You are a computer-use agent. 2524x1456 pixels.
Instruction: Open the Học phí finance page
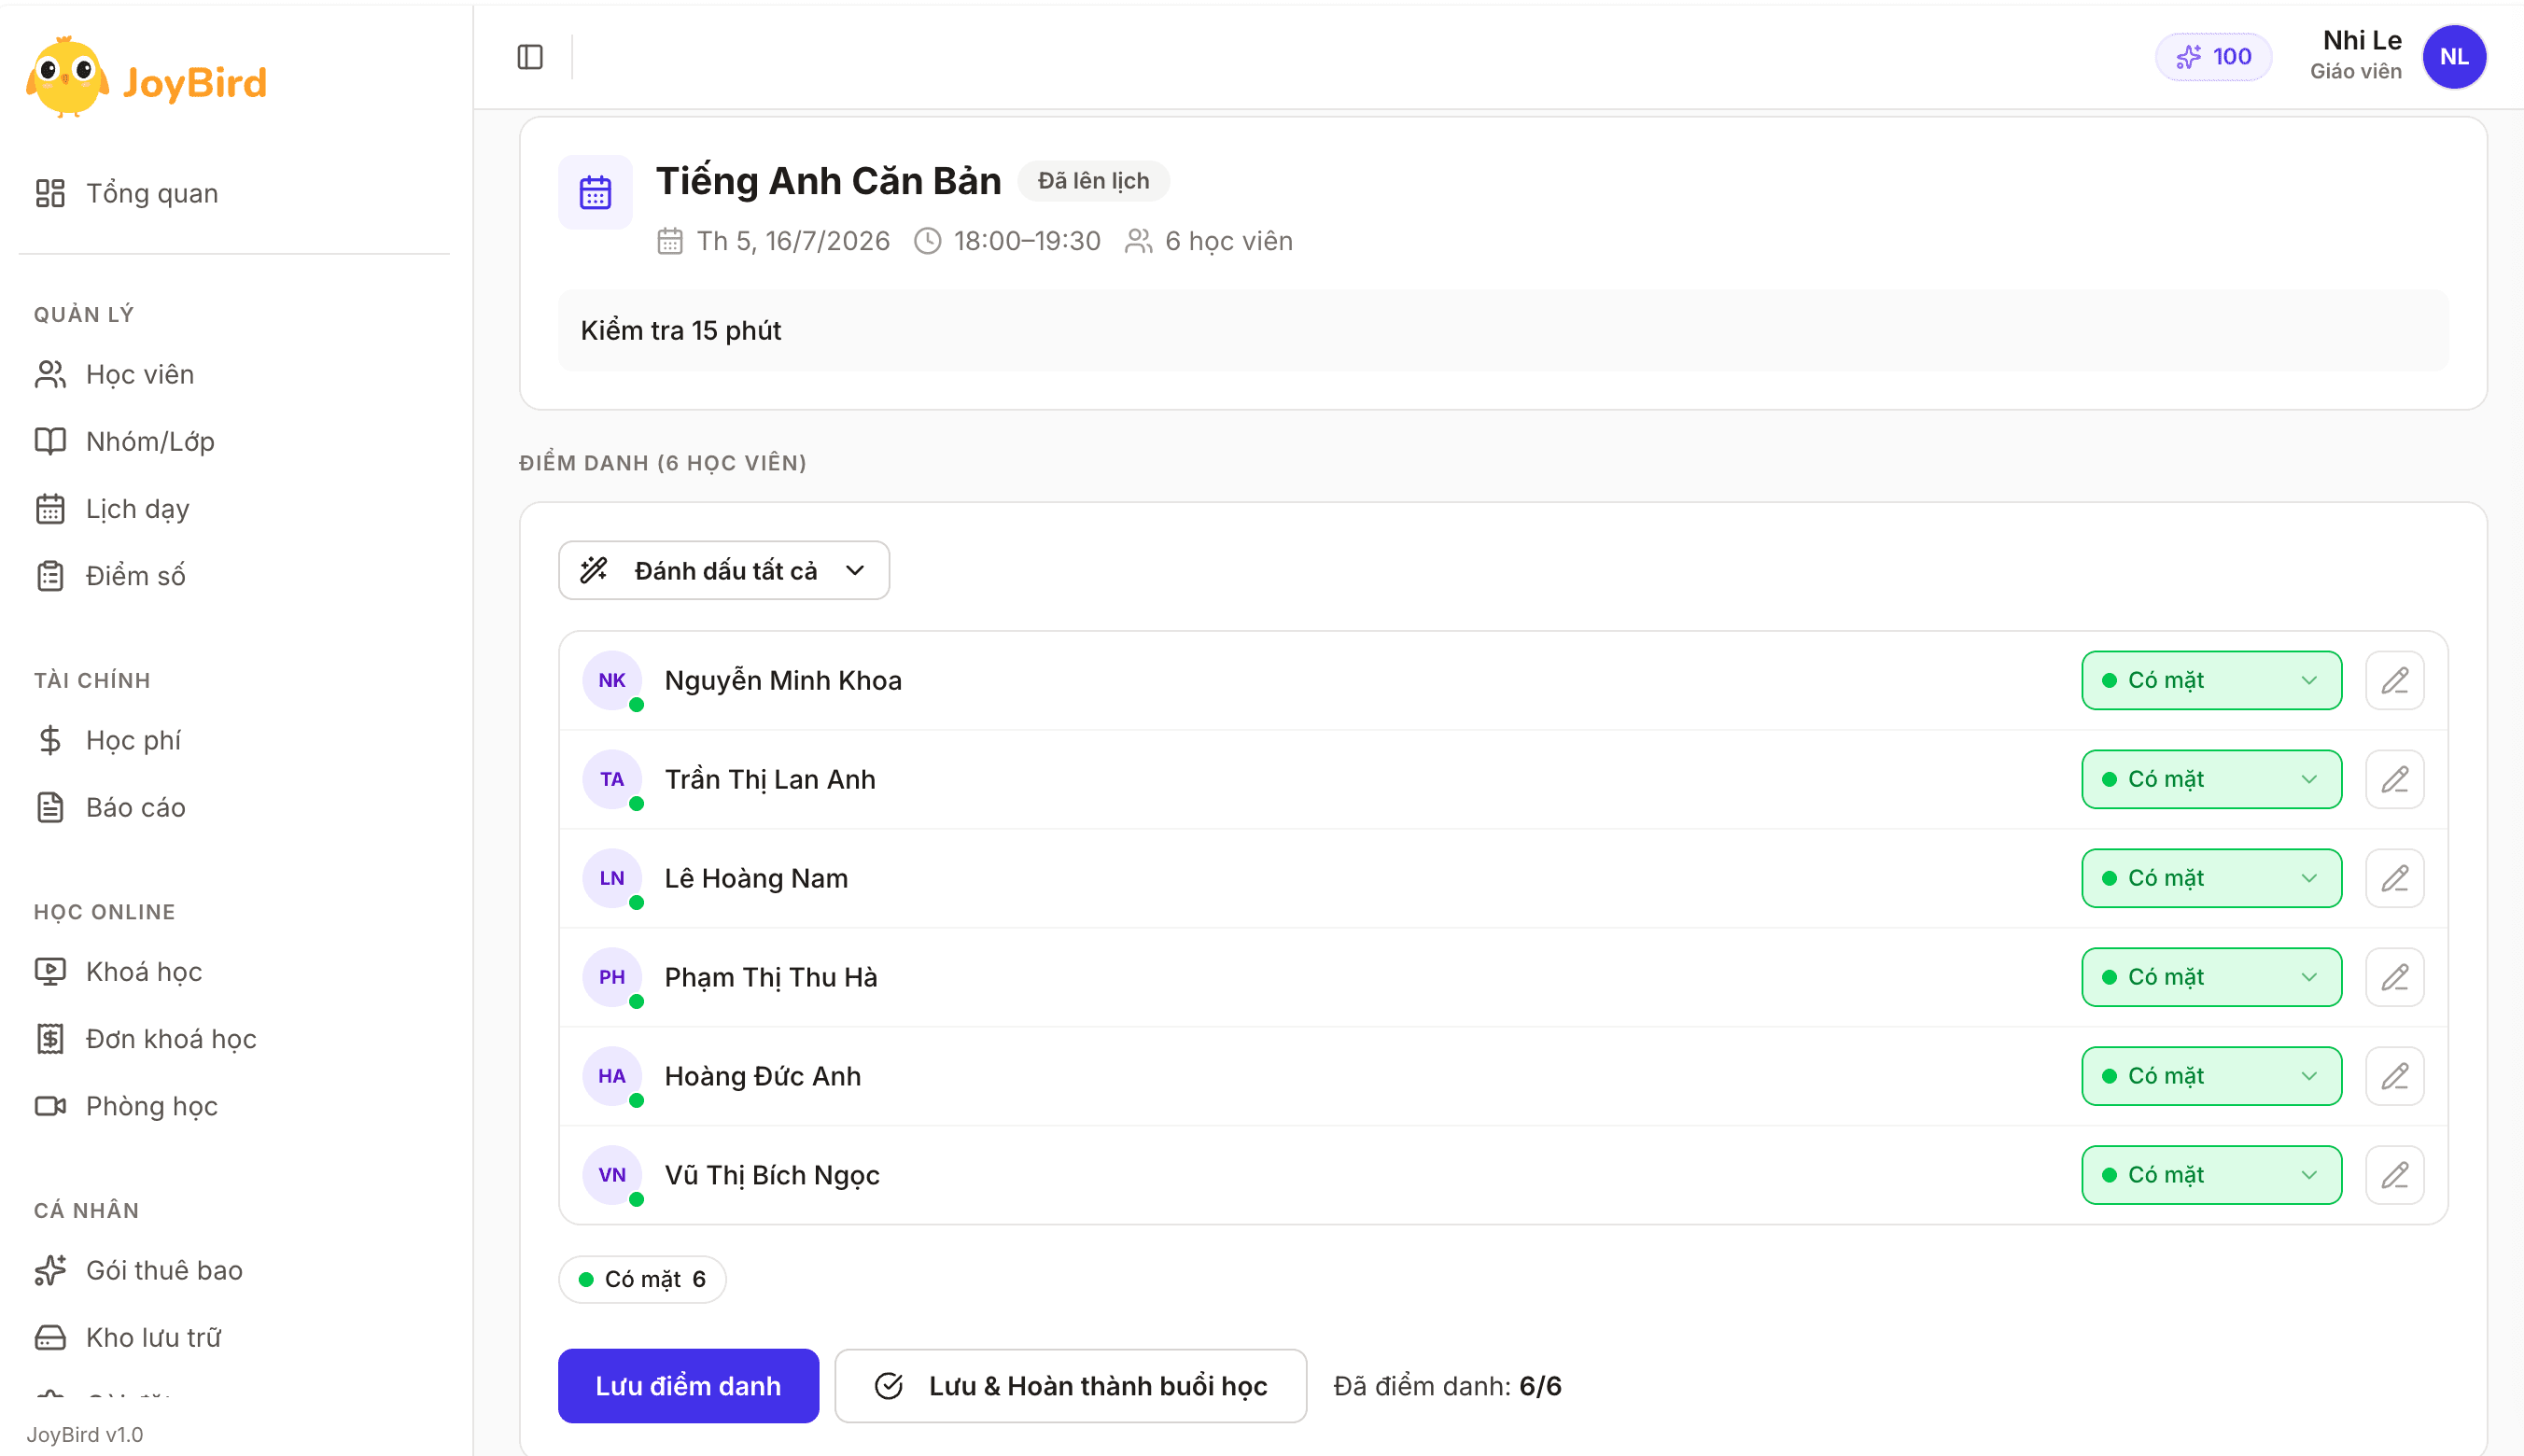133,740
